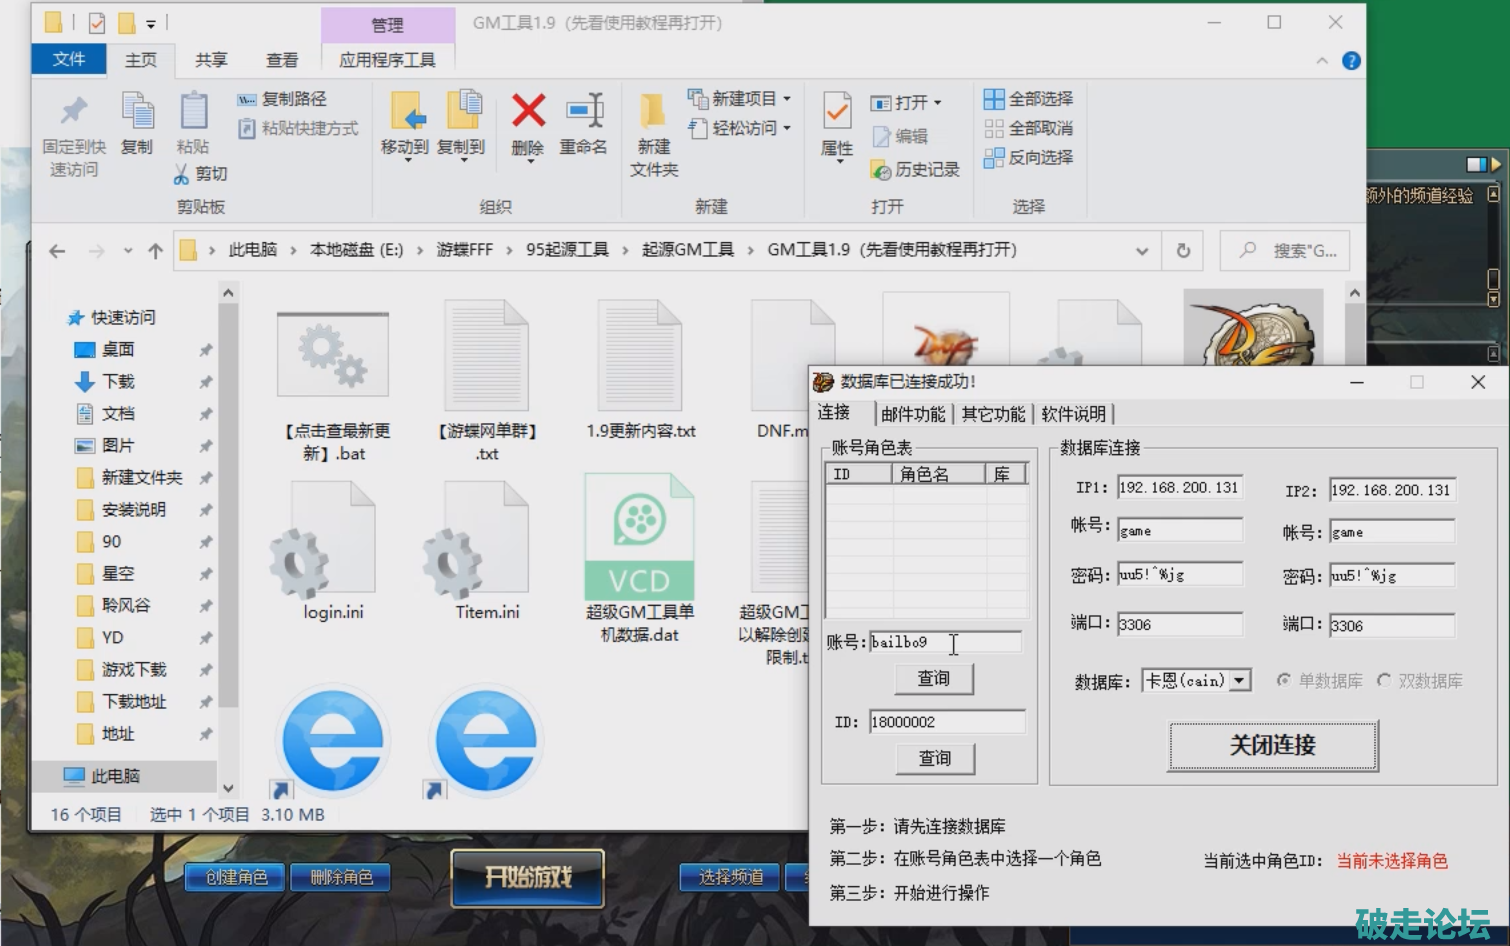The width and height of the screenshot is (1510, 946).
Task: Switch to the 邮件功能 tab
Action: click(912, 414)
